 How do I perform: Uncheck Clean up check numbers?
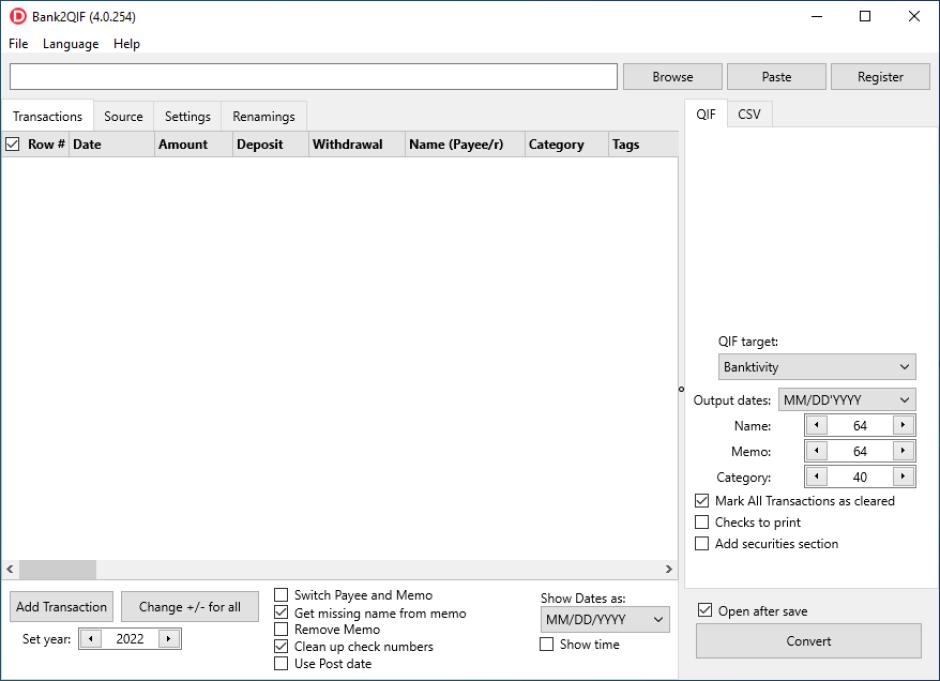coord(281,646)
